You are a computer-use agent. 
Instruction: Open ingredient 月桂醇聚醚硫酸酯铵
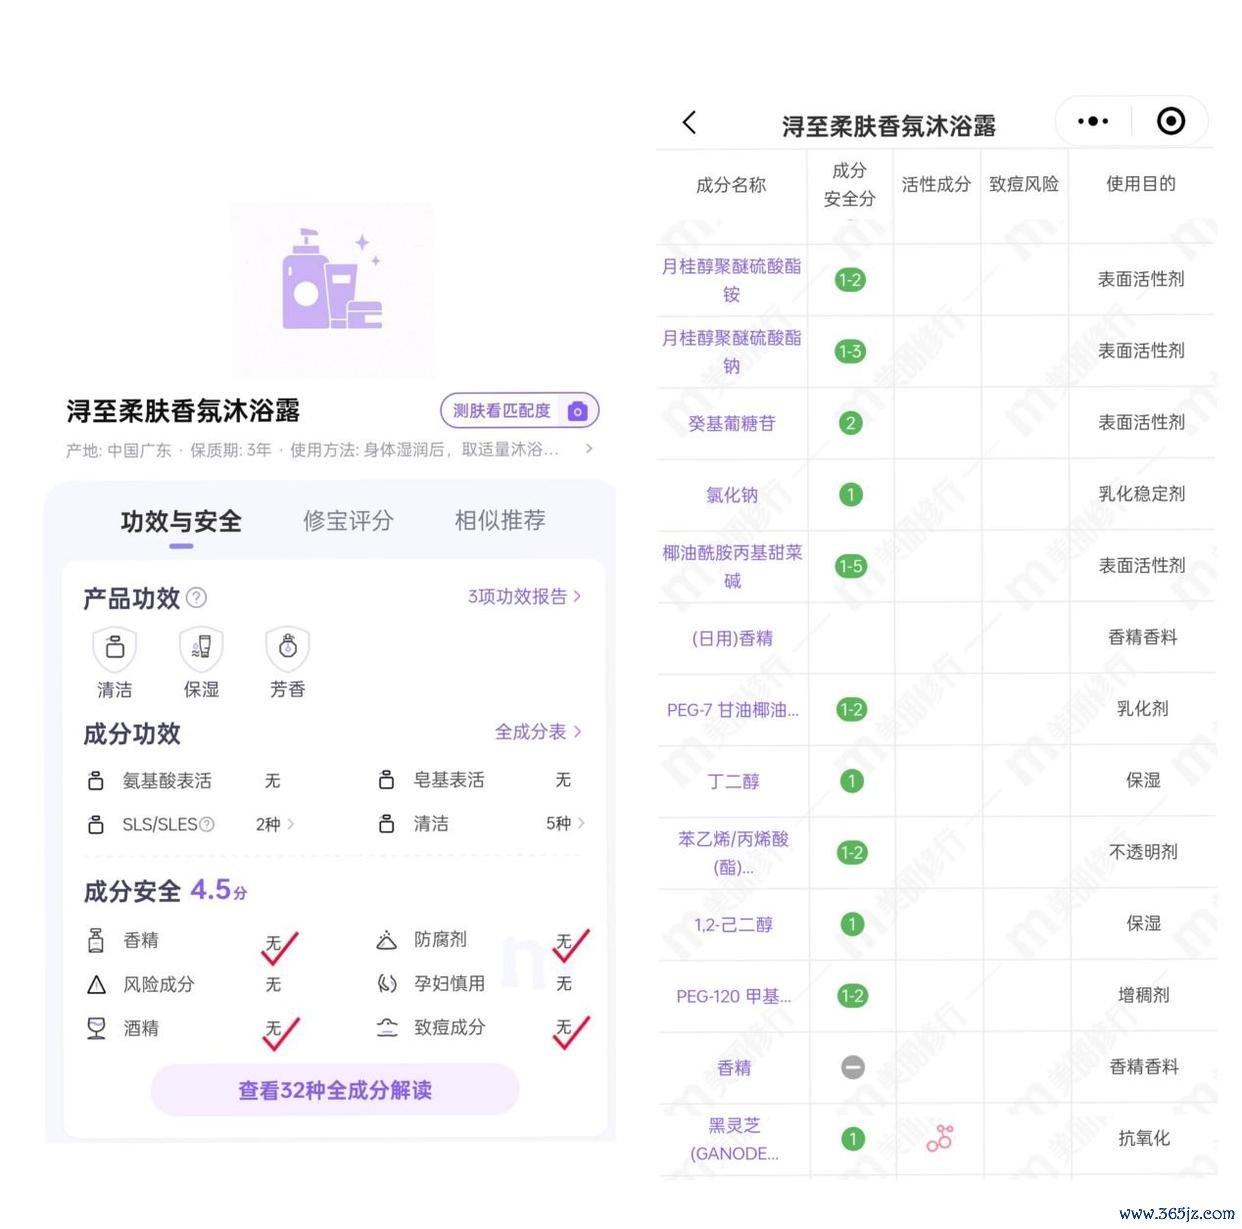click(732, 280)
